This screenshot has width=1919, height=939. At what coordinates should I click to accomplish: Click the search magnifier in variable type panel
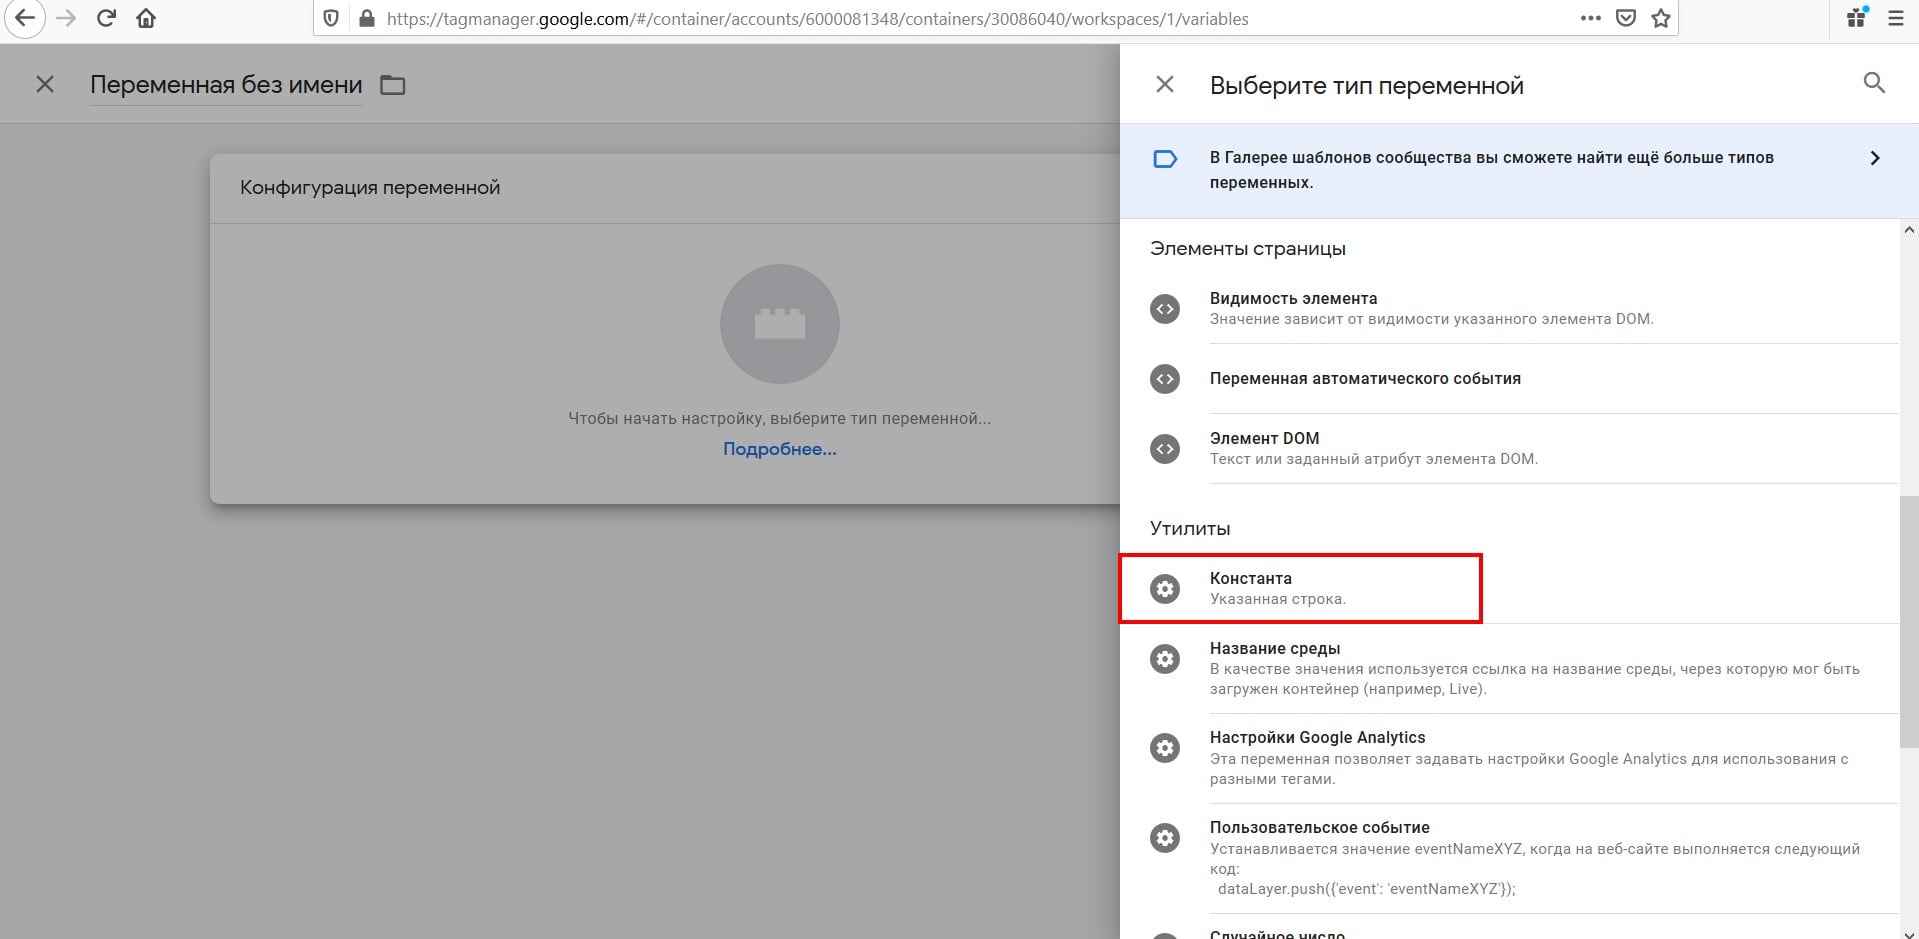tap(1874, 84)
